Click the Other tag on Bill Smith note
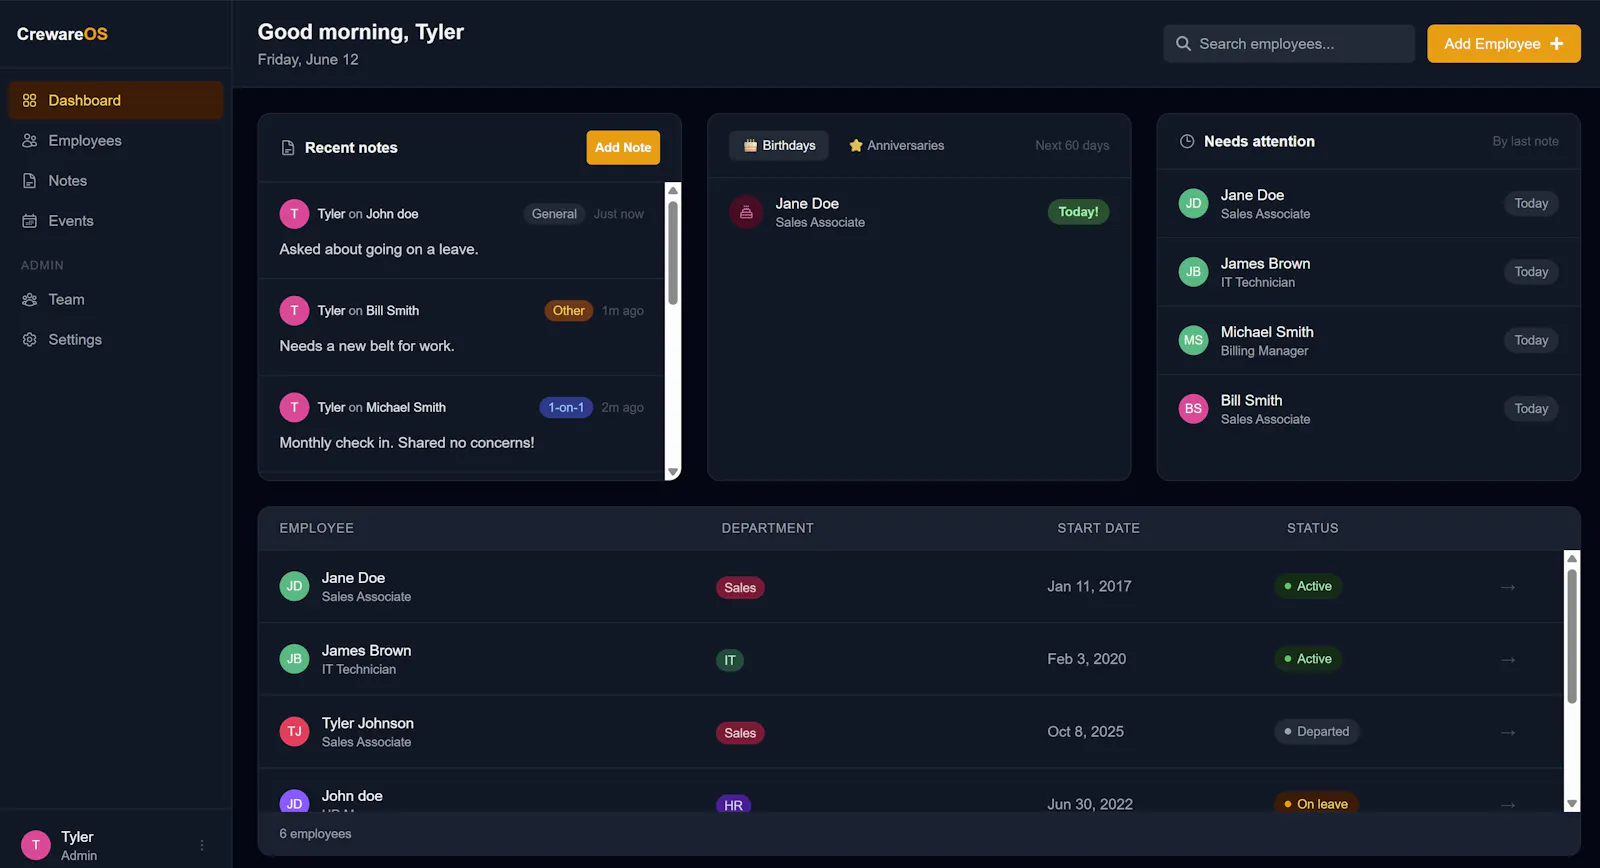The height and width of the screenshot is (868, 1600). [569, 311]
